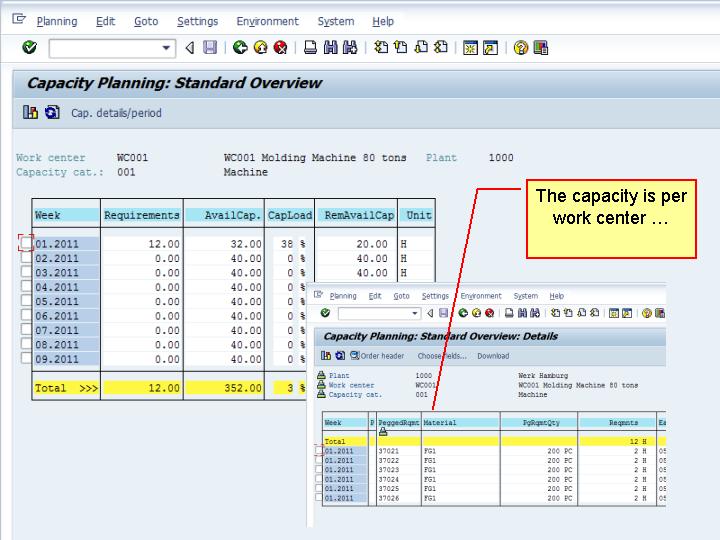Tick the checkbox for week 01.2011
The height and width of the screenshot is (540, 720).
26,242
